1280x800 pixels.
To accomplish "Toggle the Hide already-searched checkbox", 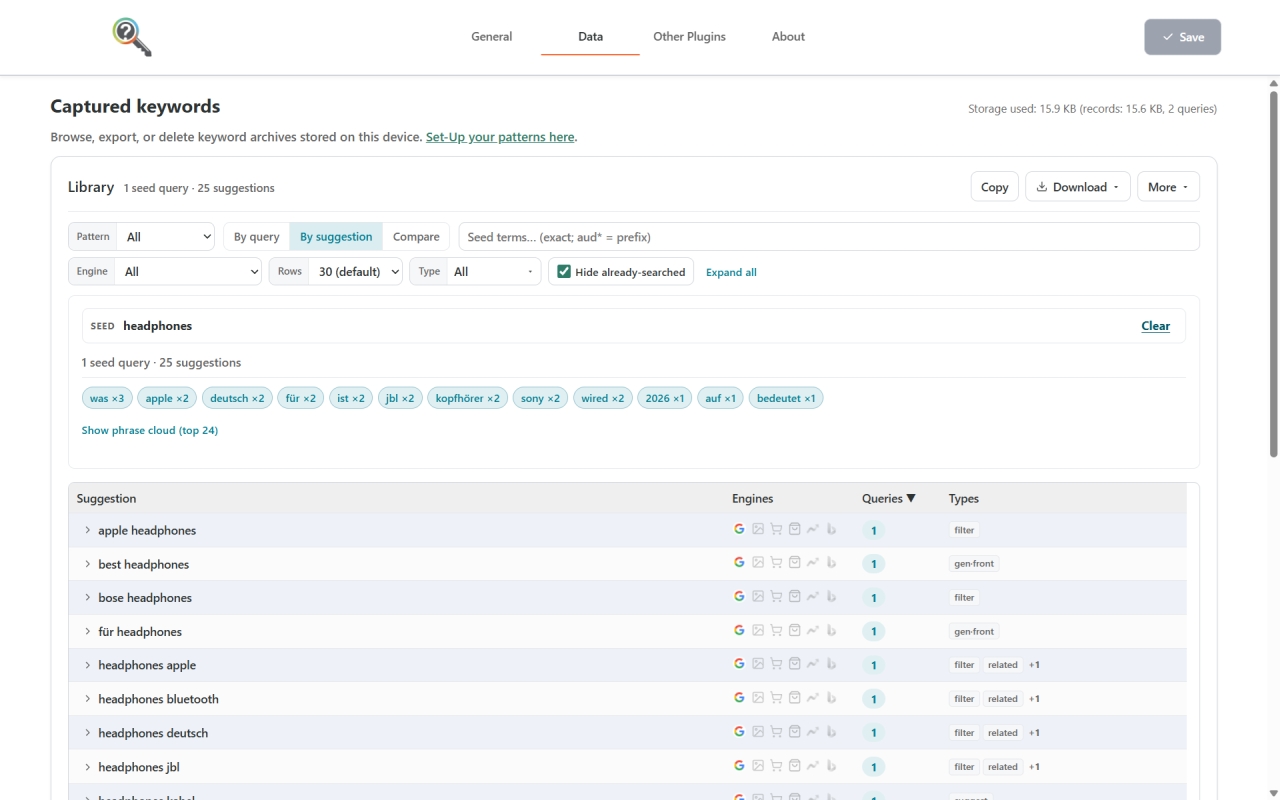I will pos(564,271).
